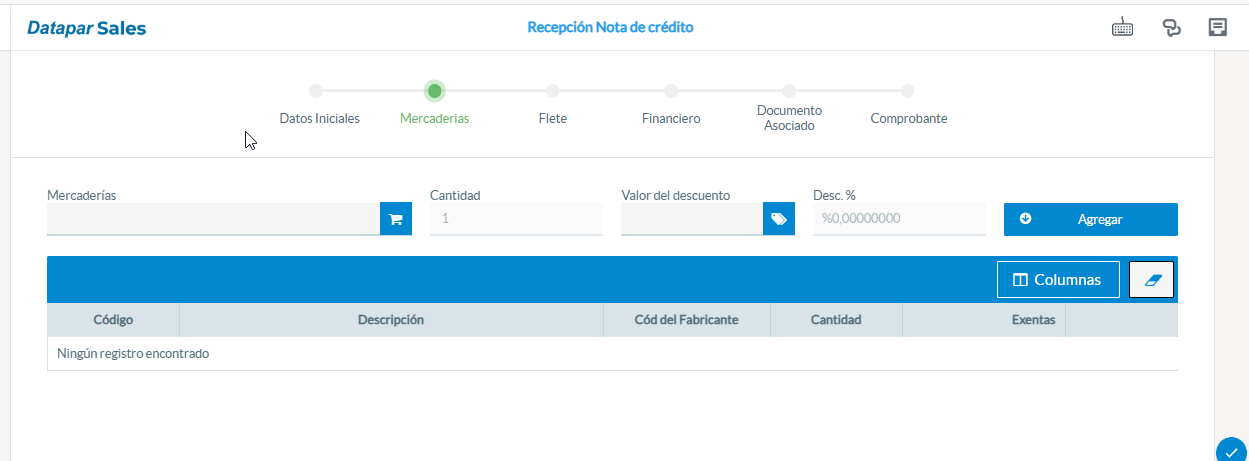
Task: Sort by the Código column header
Action: point(113,320)
